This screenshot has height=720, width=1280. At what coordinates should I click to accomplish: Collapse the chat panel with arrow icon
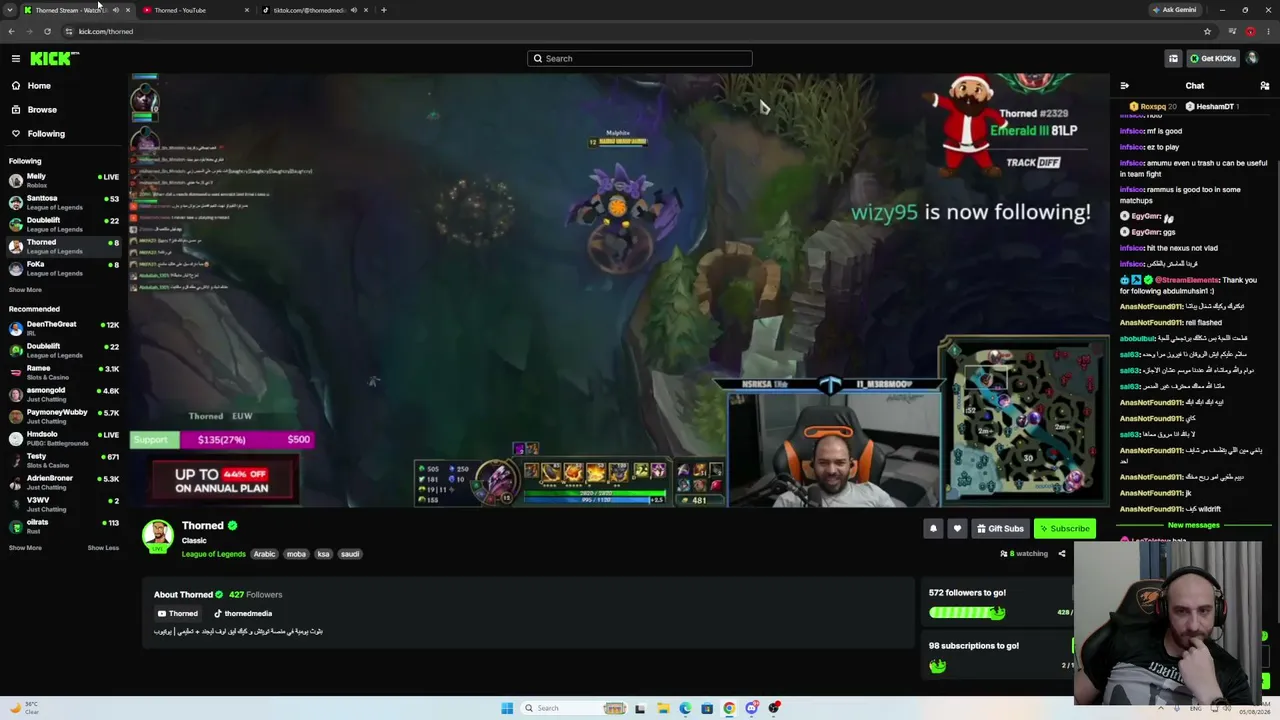tap(1125, 86)
